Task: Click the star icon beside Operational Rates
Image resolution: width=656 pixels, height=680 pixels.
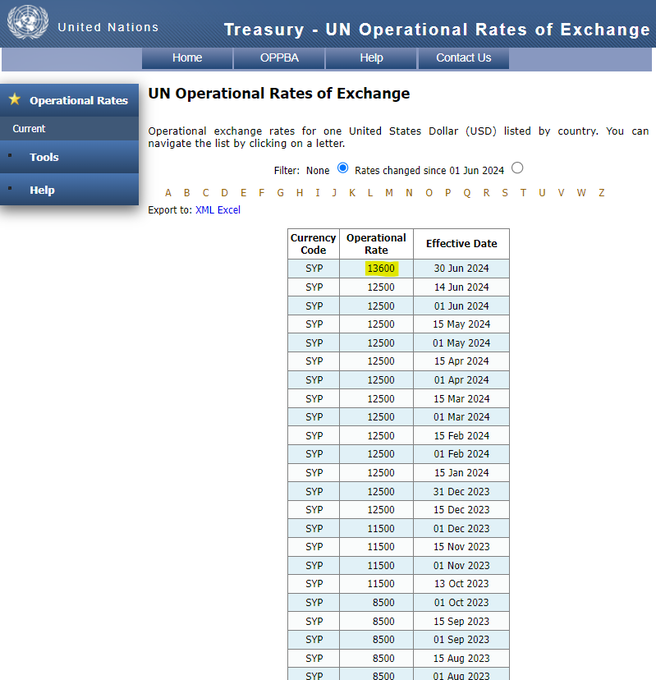Action: (14, 99)
